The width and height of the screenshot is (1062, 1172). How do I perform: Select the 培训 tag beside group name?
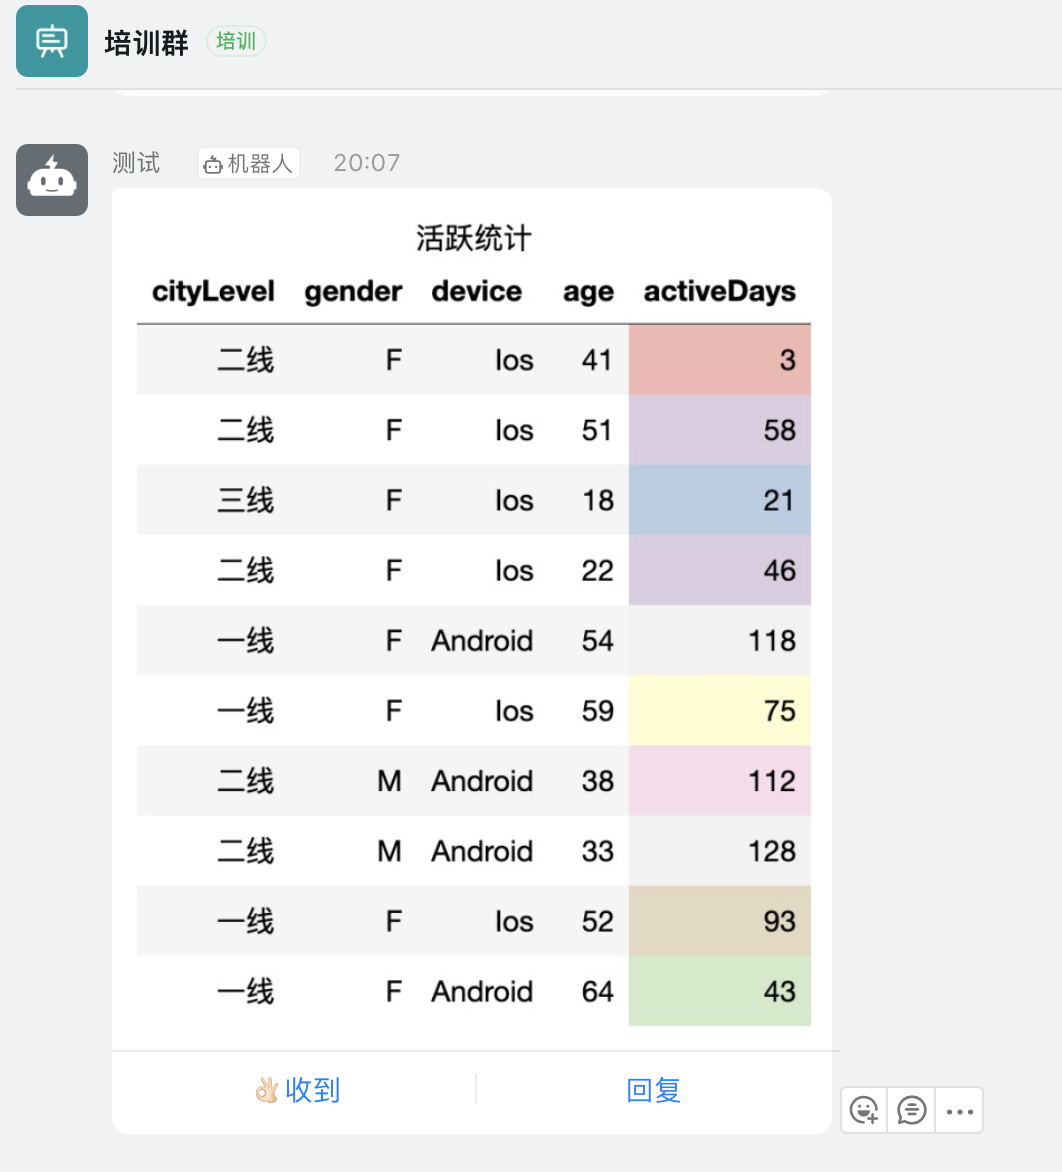pyautogui.click(x=236, y=42)
